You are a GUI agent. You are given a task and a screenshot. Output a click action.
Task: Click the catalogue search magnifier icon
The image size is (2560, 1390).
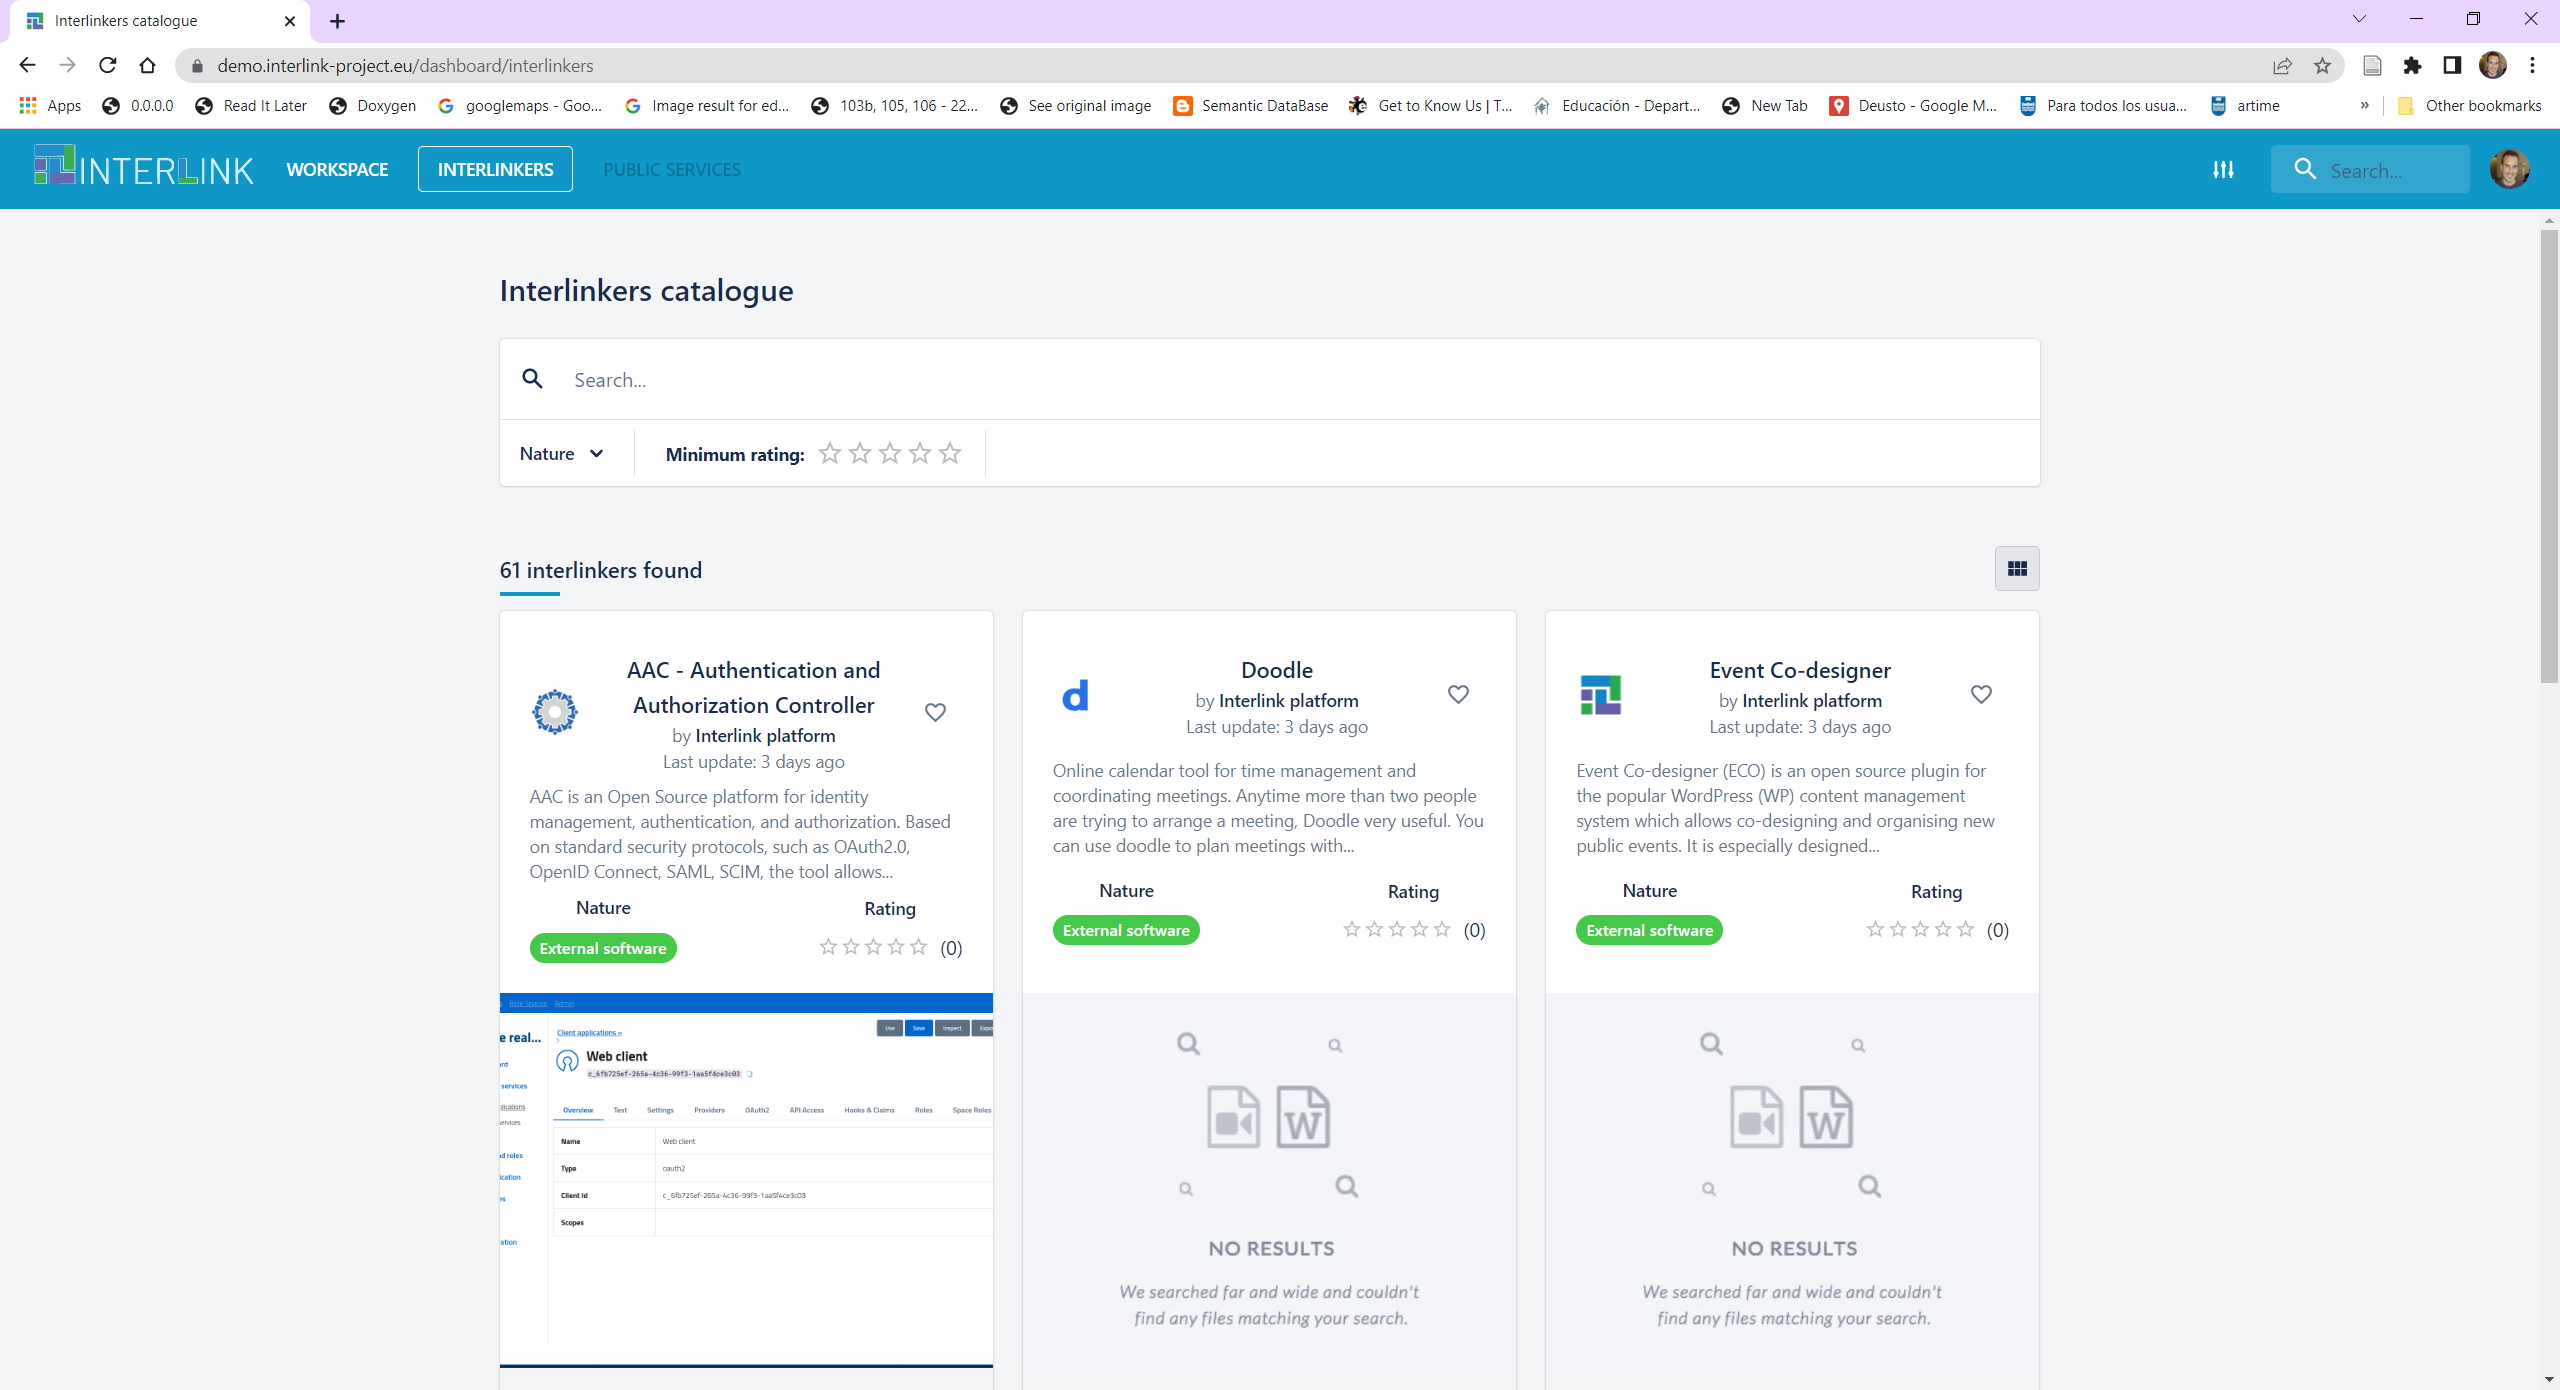tap(533, 379)
